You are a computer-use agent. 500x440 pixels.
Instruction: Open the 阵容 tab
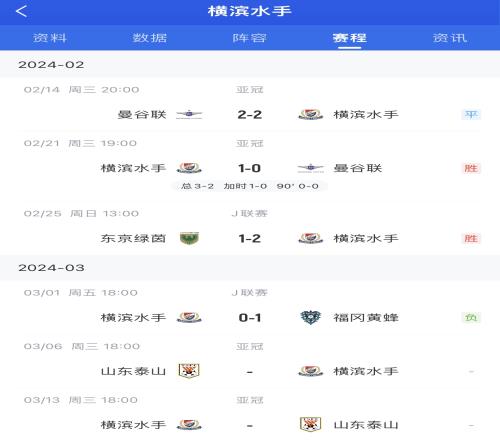(250, 38)
